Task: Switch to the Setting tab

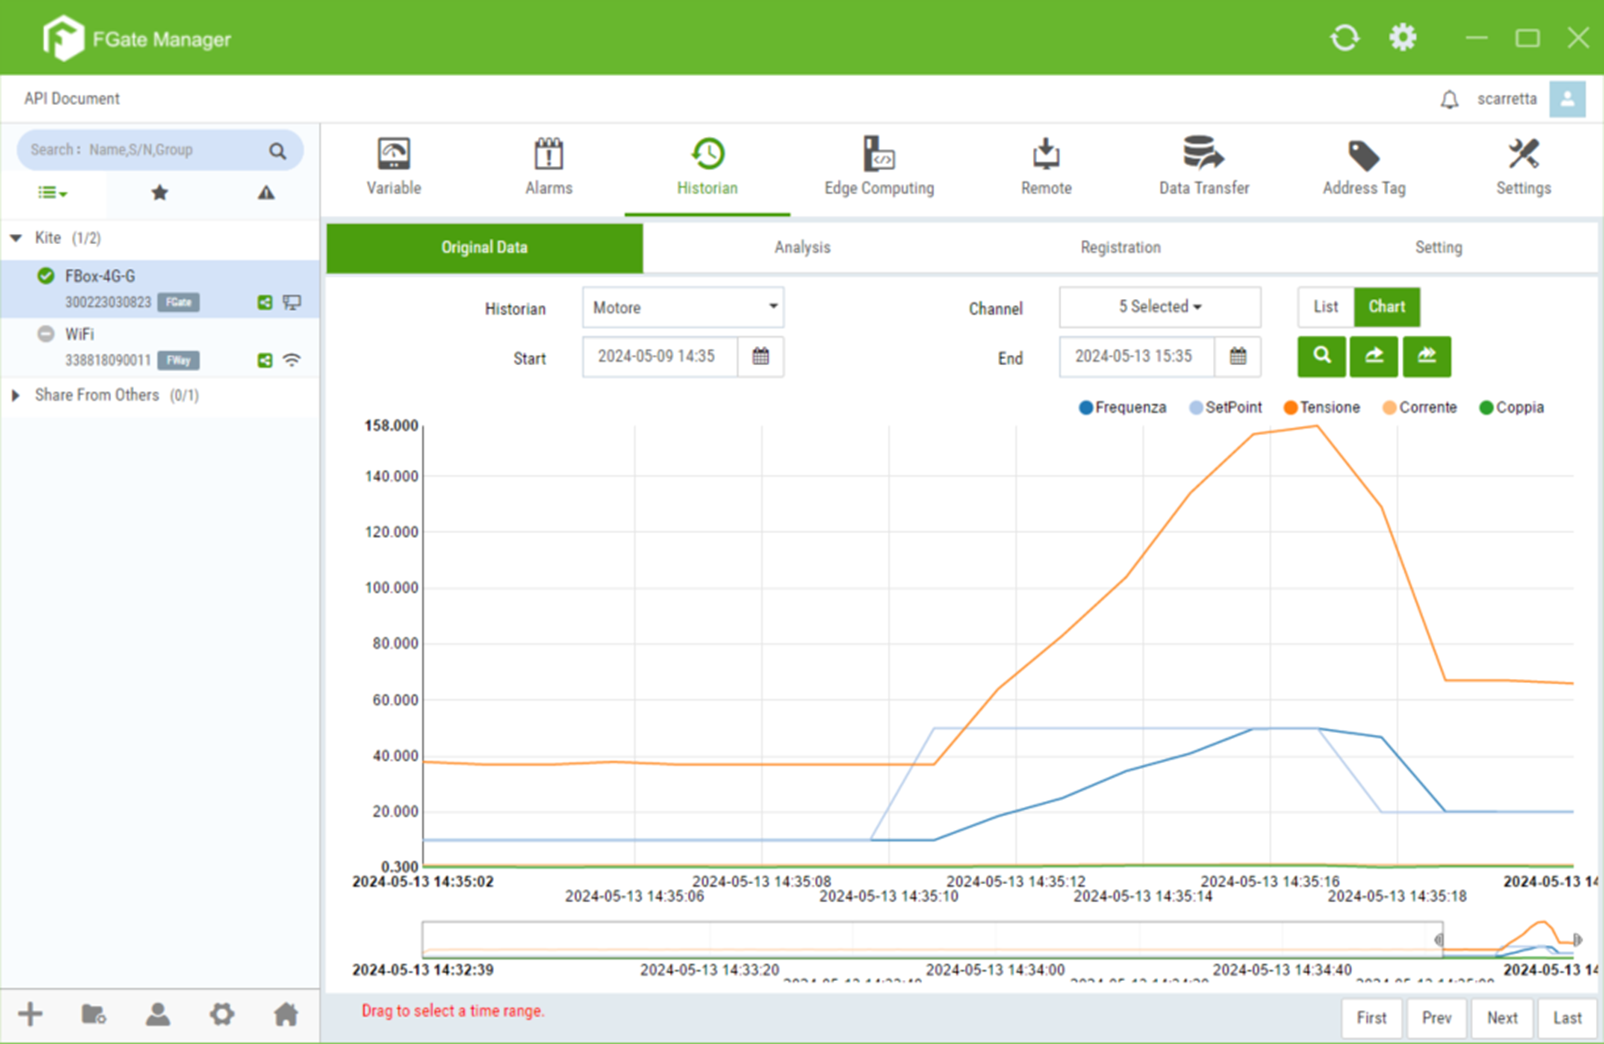Action: [x=1438, y=247]
